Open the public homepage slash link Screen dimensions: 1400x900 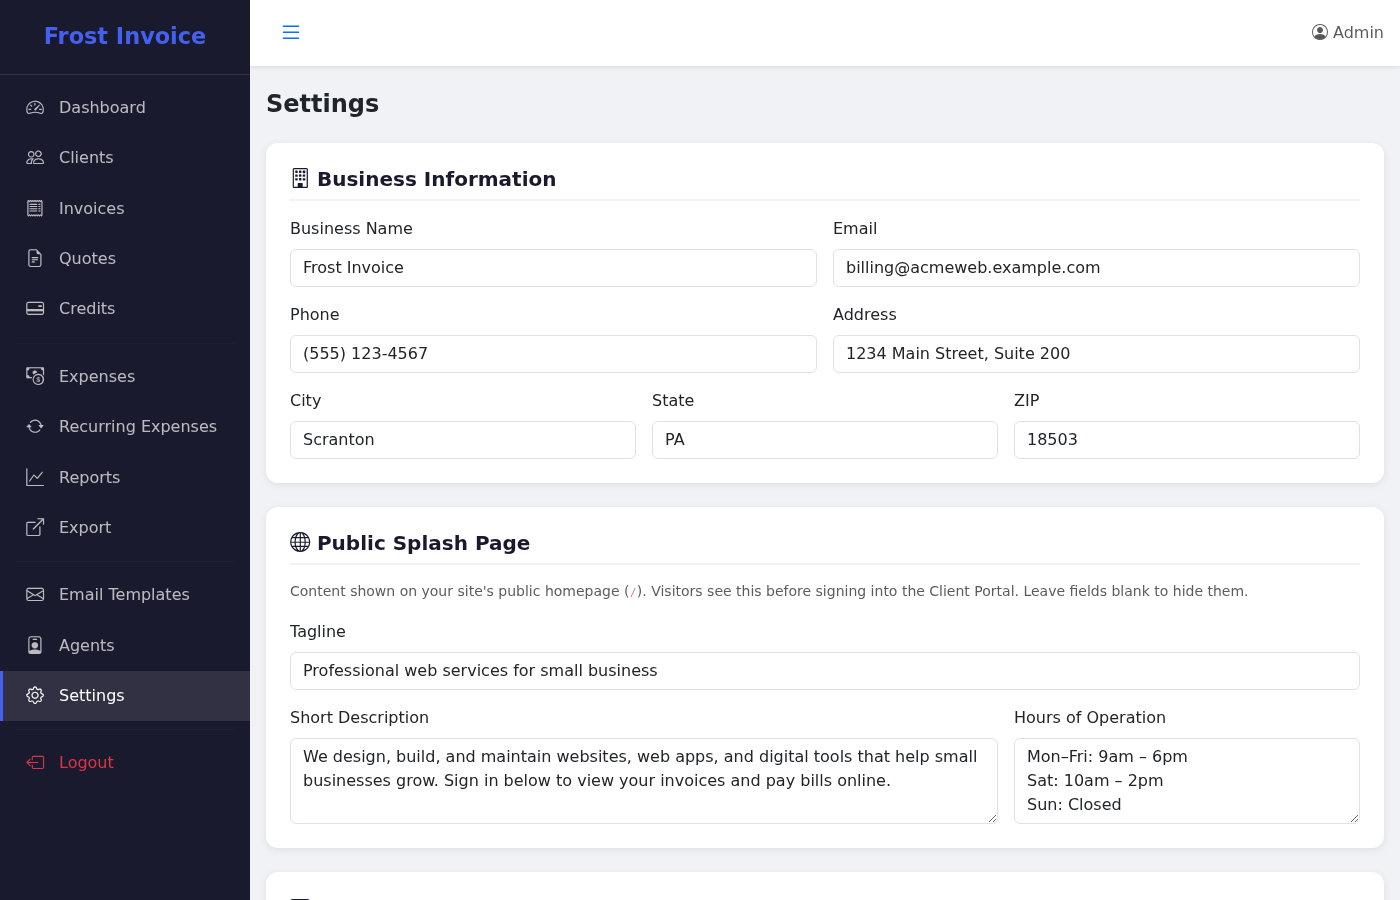tap(634, 591)
